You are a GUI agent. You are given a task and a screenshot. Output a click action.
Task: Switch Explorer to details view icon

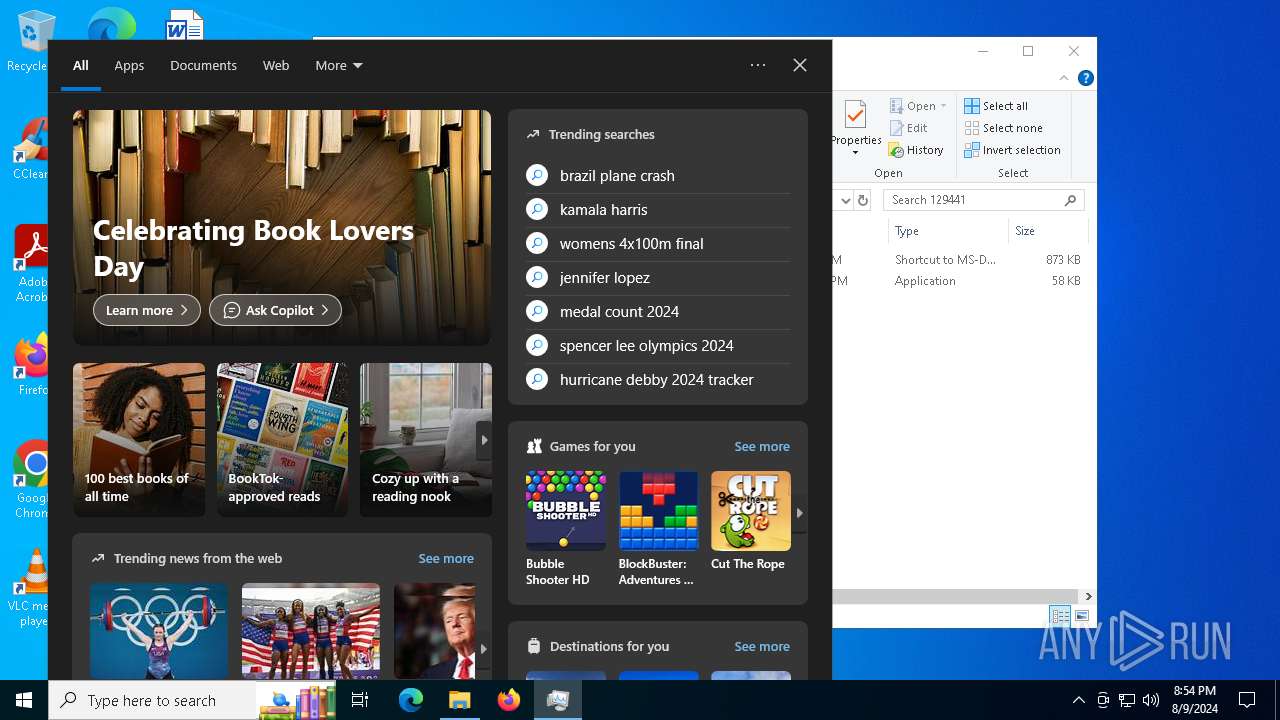click(x=1060, y=616)
